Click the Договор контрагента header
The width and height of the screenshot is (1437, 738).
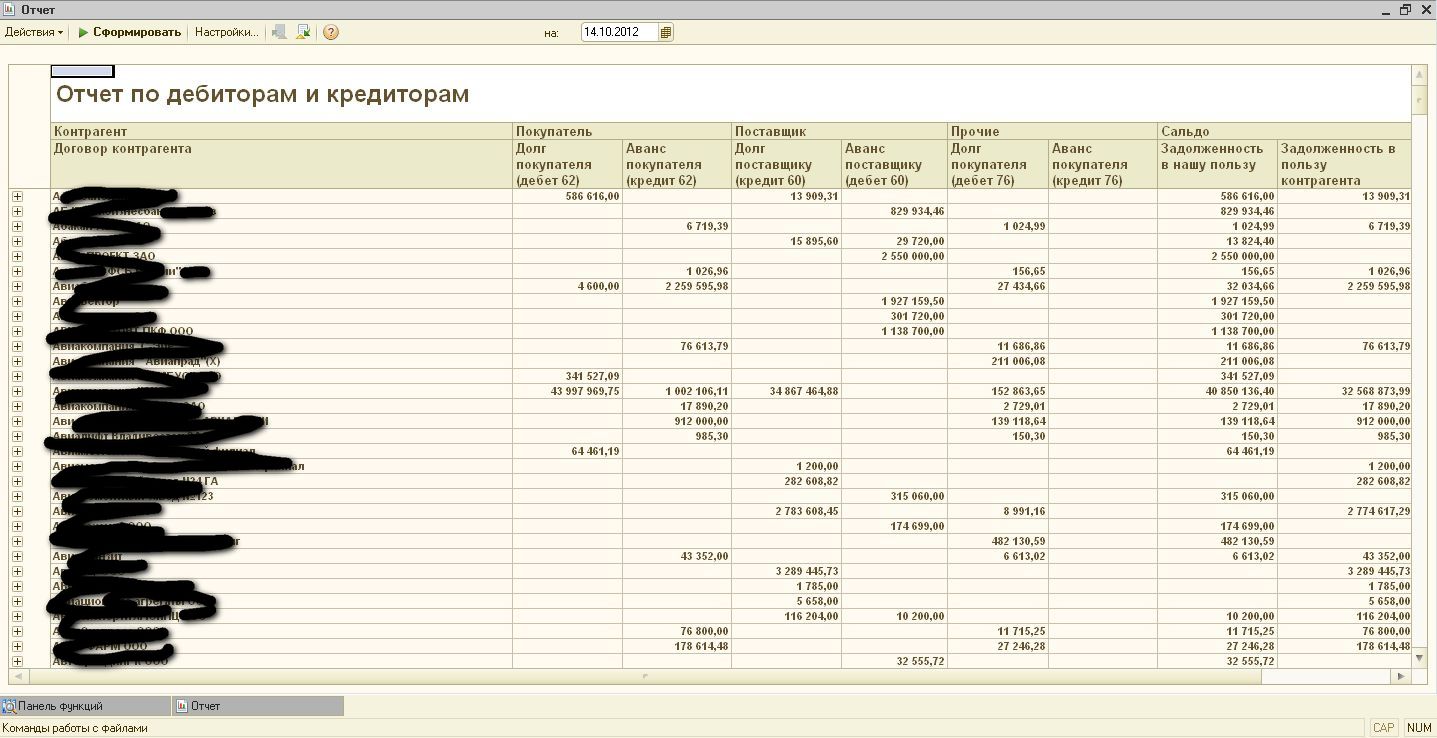[x=281, y=164]
